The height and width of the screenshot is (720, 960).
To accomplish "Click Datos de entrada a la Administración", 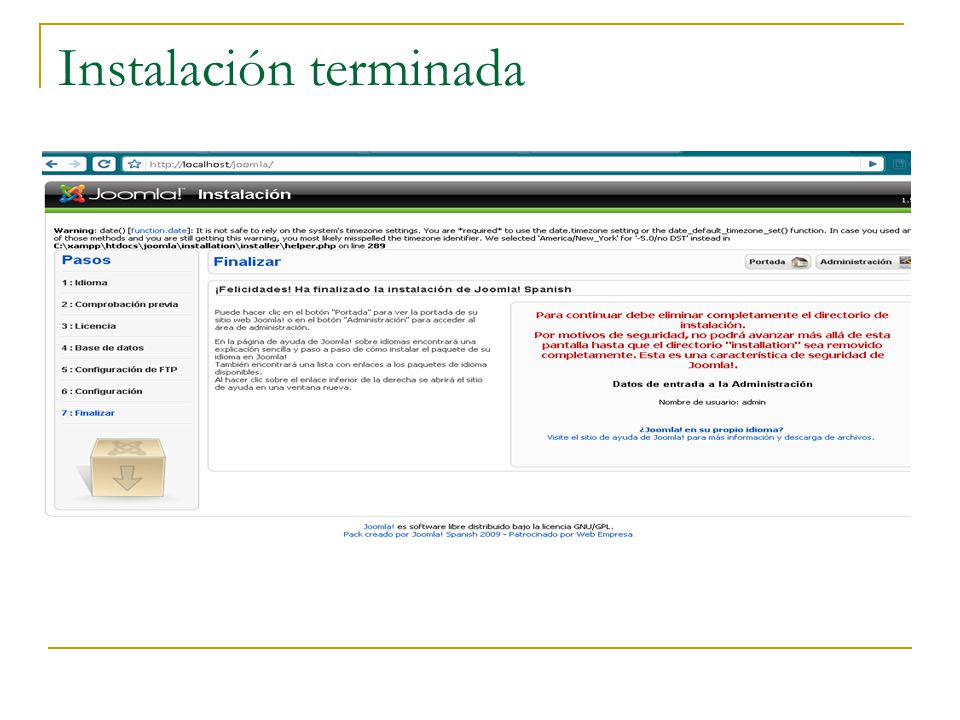I will tap(713, 384).
